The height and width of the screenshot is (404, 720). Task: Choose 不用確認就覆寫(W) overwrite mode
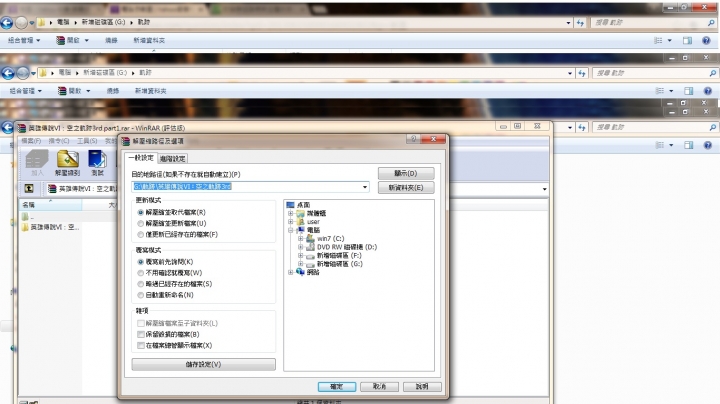pos(170,273)
